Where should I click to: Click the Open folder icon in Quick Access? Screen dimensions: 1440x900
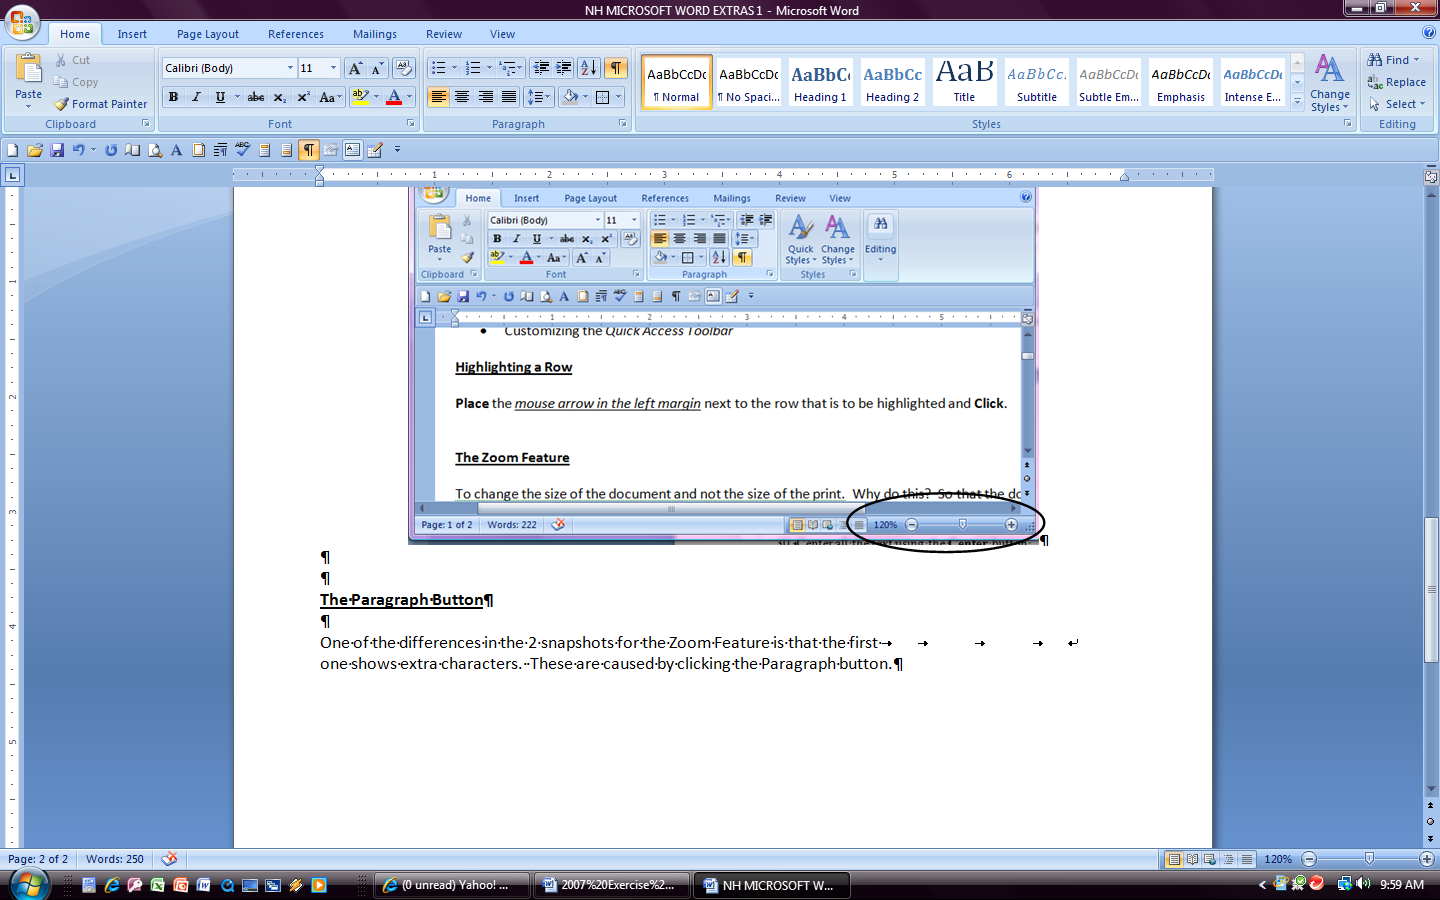[x=35, y=150]
